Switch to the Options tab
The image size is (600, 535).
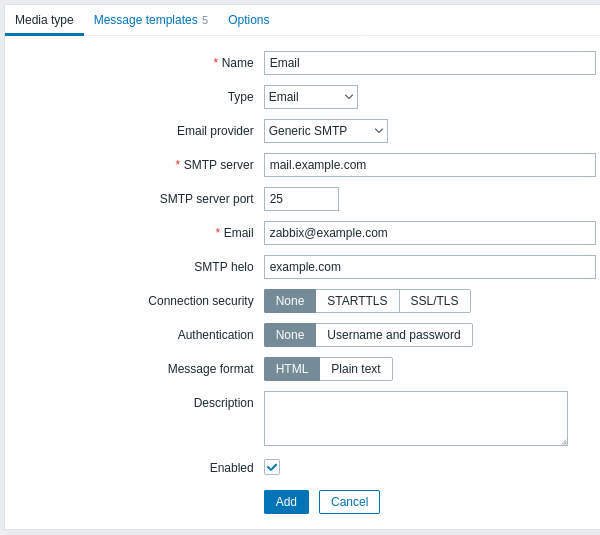point(249,20)
